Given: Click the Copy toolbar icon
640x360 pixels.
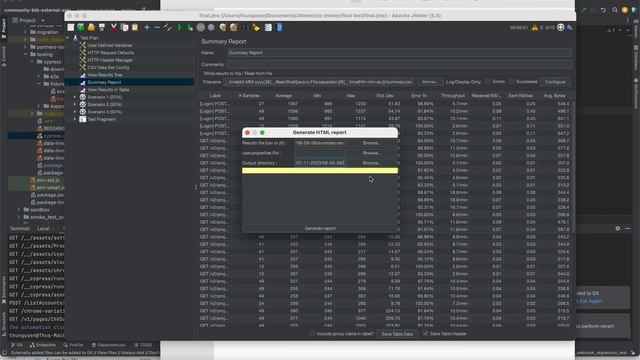Looking at the screenshot, I should pos(124,27).
